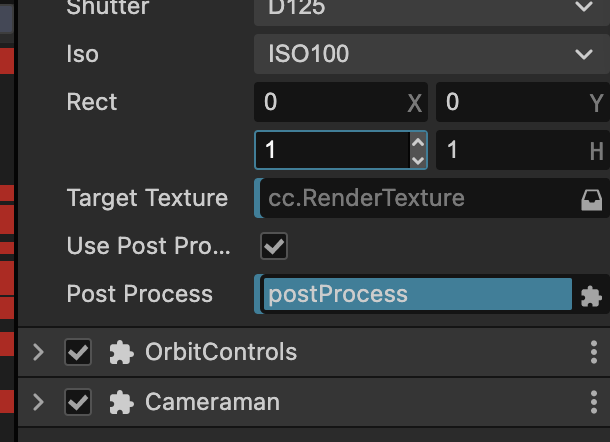The image size is (610, 442).
Task: Open the Shutter dropdown showing D125
Action: tap(431, 8)
